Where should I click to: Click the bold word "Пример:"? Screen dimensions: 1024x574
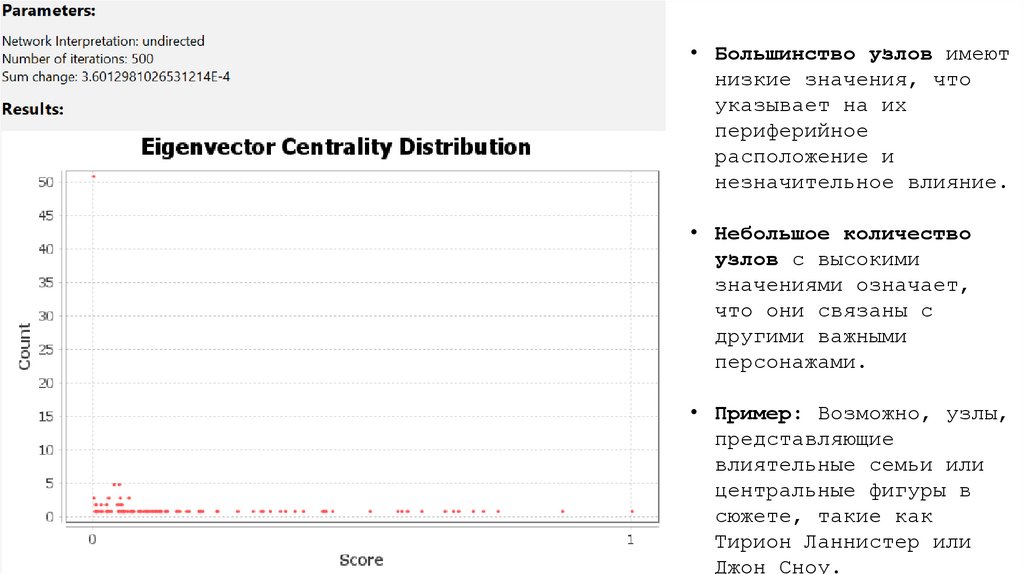coord(759,413)
